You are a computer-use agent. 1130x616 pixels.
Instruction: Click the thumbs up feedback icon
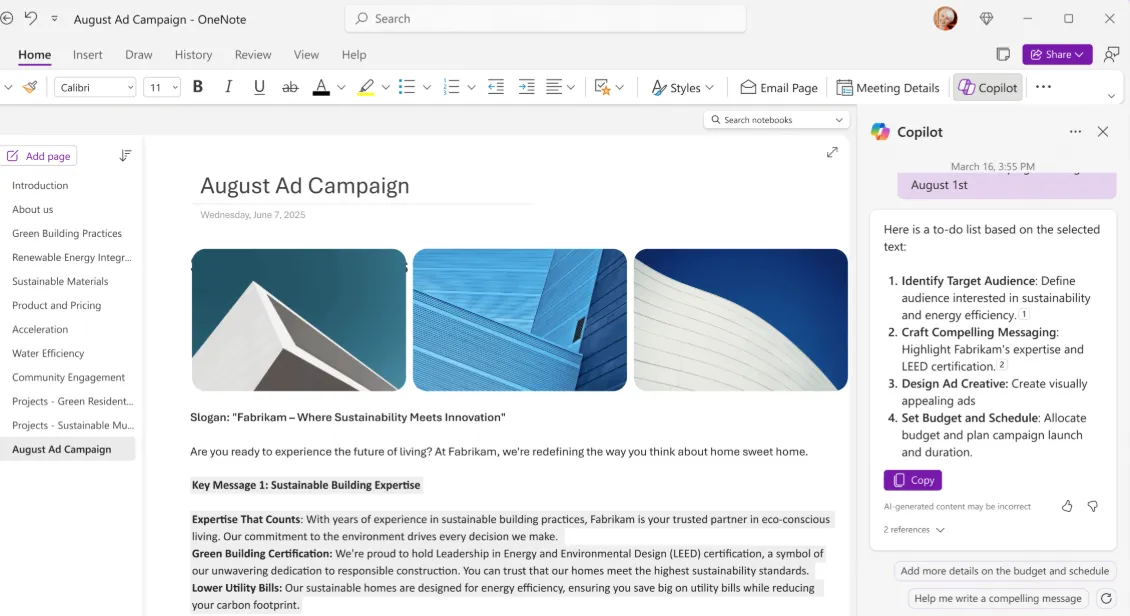[x=1067, y=506]
